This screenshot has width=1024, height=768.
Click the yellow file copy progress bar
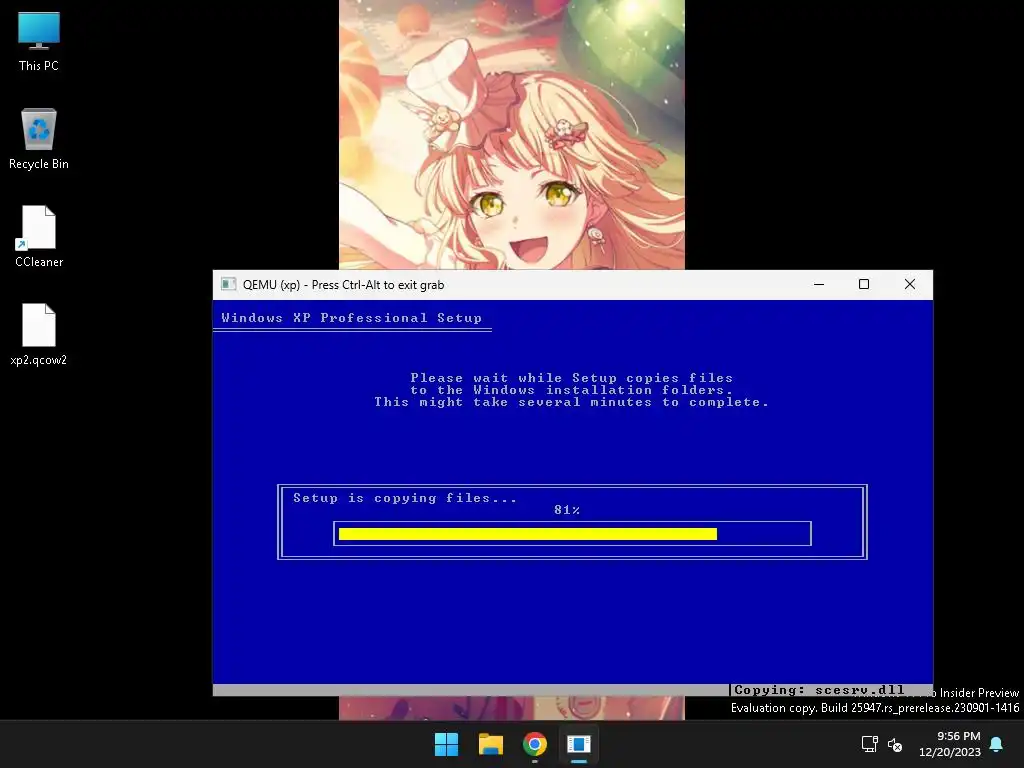tap(528, 534)
